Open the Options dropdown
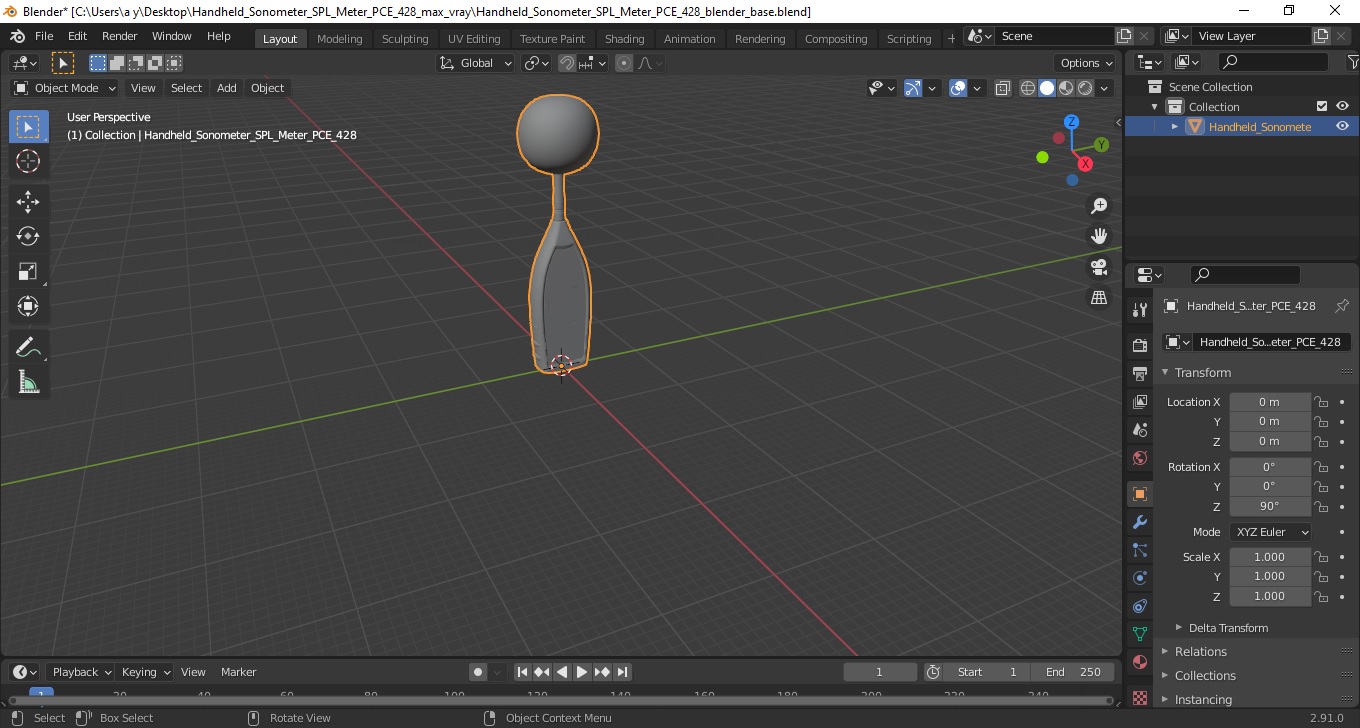This screenshot has height=728, width=1360. [1087, 63]
